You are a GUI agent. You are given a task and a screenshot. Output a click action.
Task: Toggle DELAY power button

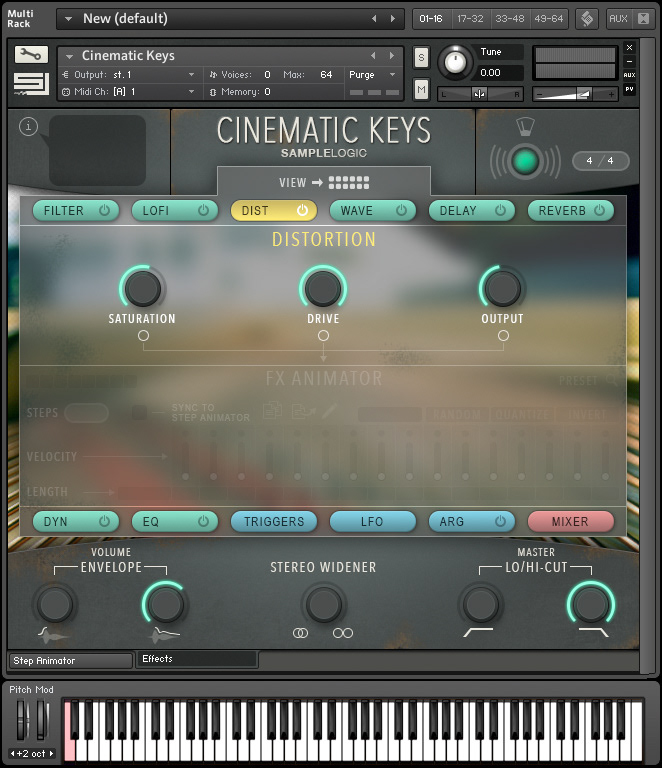pos(500,210)
